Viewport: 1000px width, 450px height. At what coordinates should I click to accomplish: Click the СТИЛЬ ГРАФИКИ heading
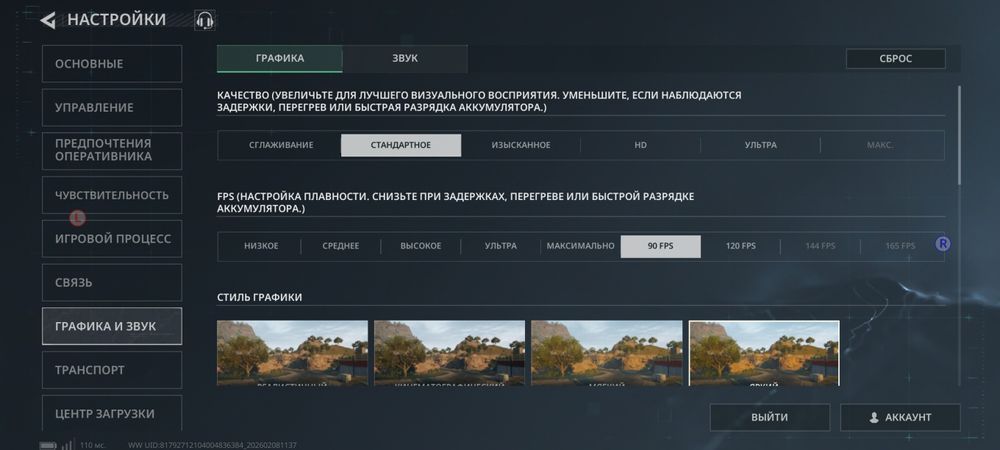pos(260,298)
